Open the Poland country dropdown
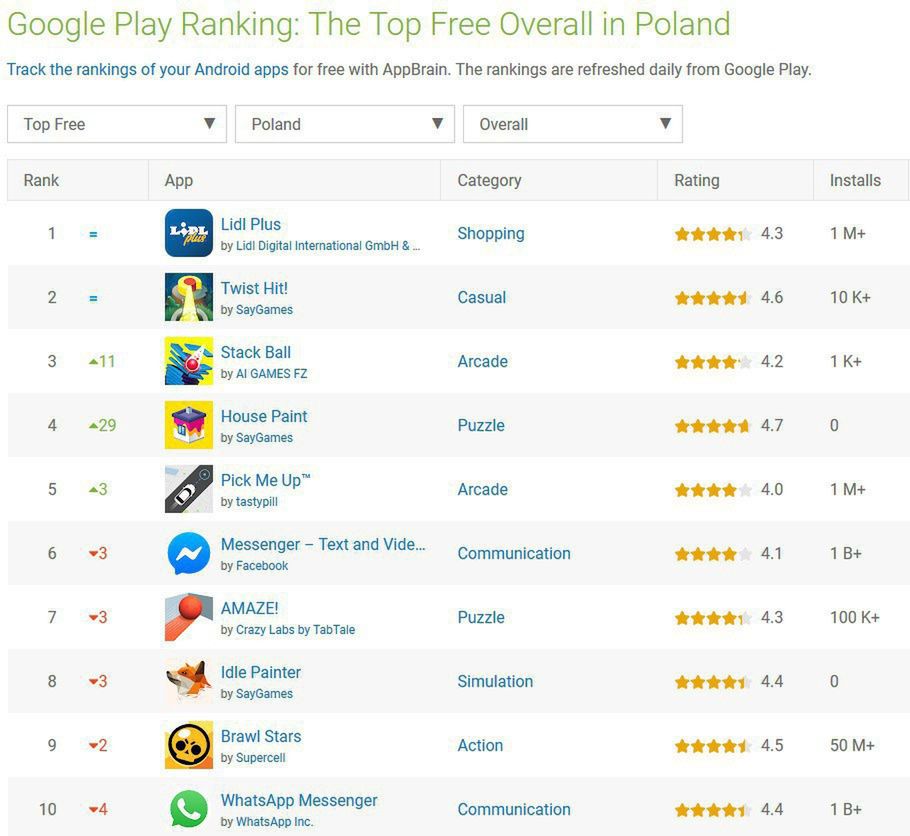 (345, 124)
